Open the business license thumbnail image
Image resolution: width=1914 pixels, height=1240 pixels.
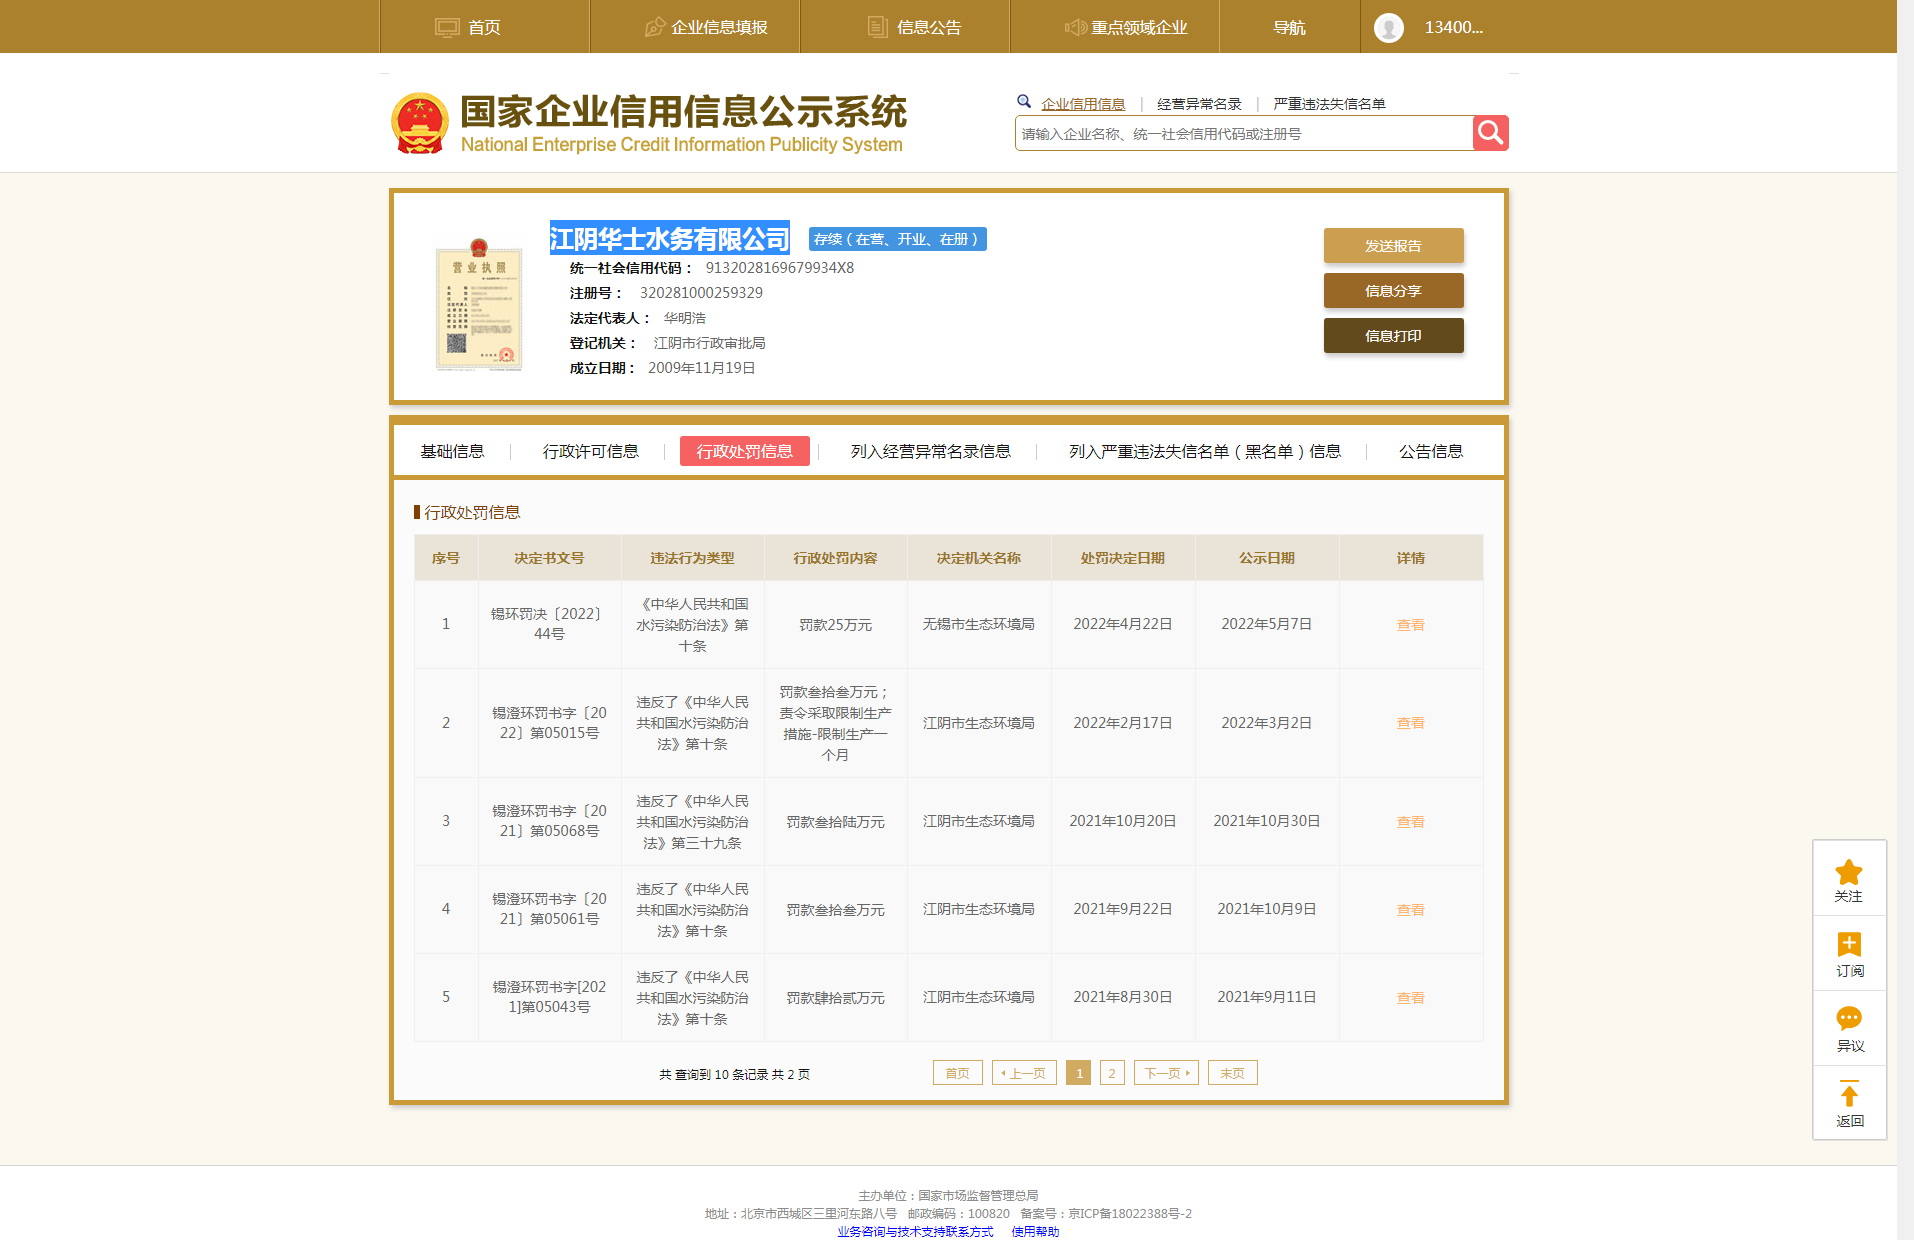point(478,304)
